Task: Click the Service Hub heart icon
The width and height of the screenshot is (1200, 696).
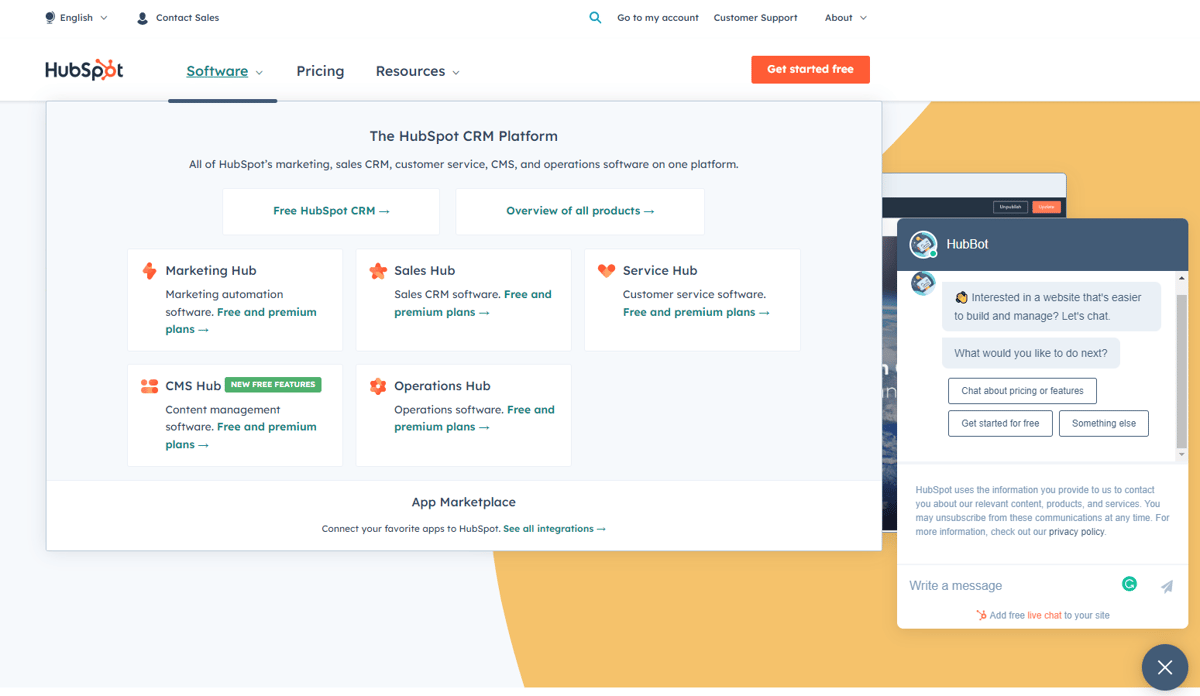Action: point(606,271)
